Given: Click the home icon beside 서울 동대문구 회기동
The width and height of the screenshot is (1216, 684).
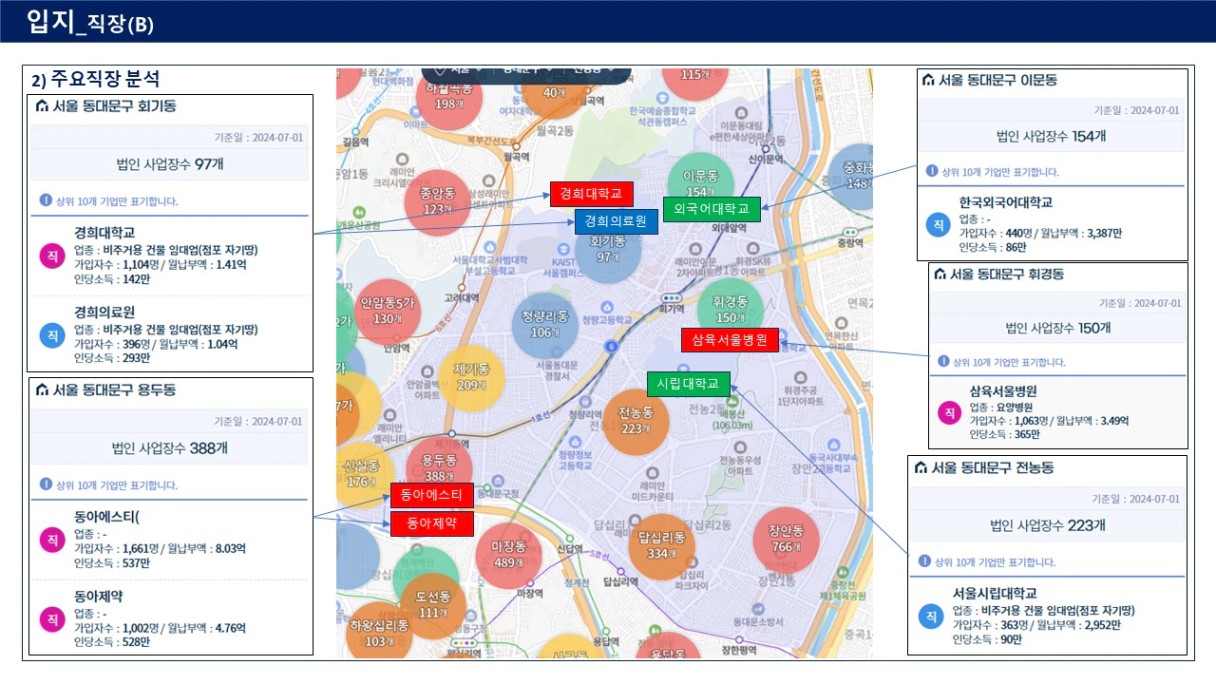Looking at the screenshot, I should pos(41,106).
